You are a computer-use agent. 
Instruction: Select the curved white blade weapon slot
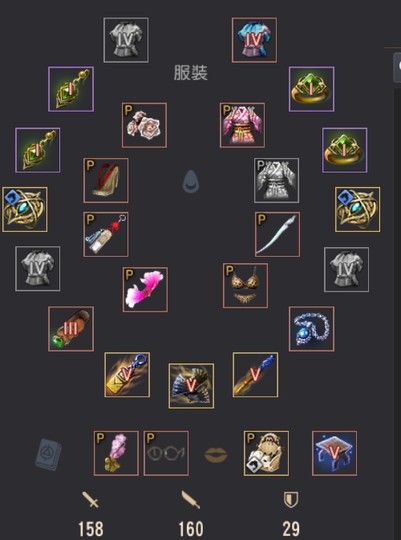tap(277, 234)
